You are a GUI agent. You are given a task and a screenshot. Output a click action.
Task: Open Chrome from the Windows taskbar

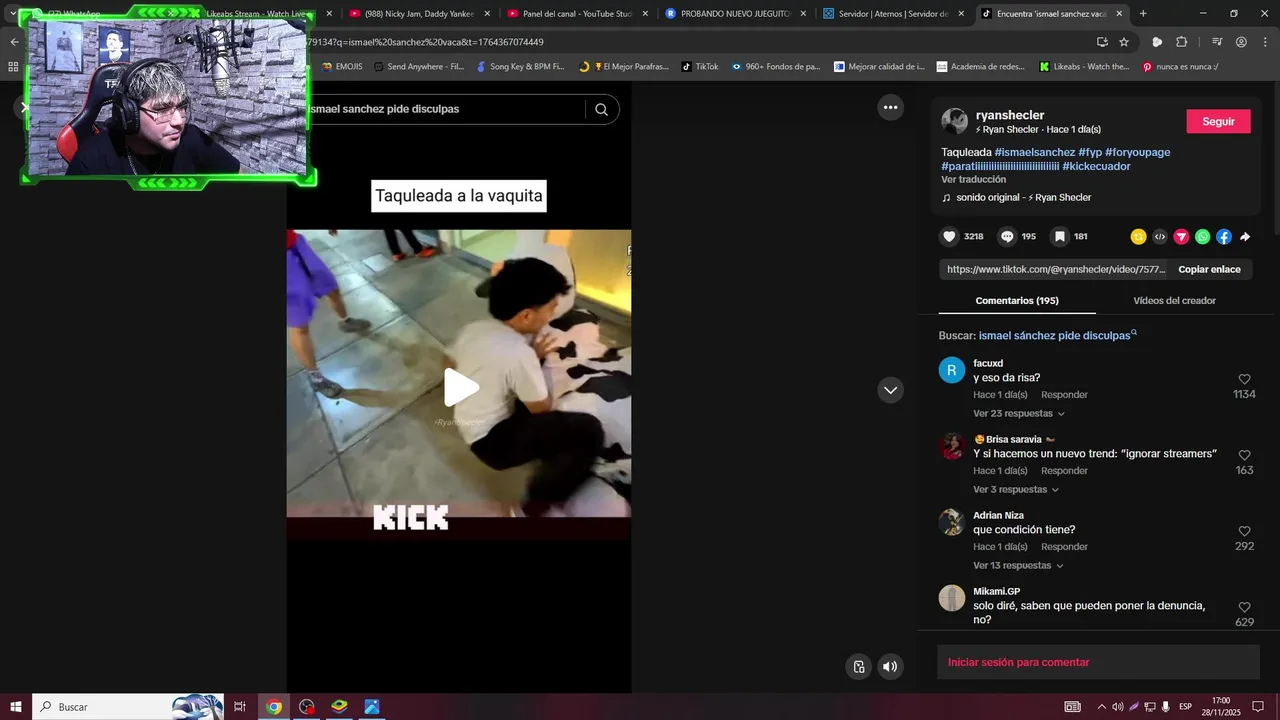pos(273,707)
